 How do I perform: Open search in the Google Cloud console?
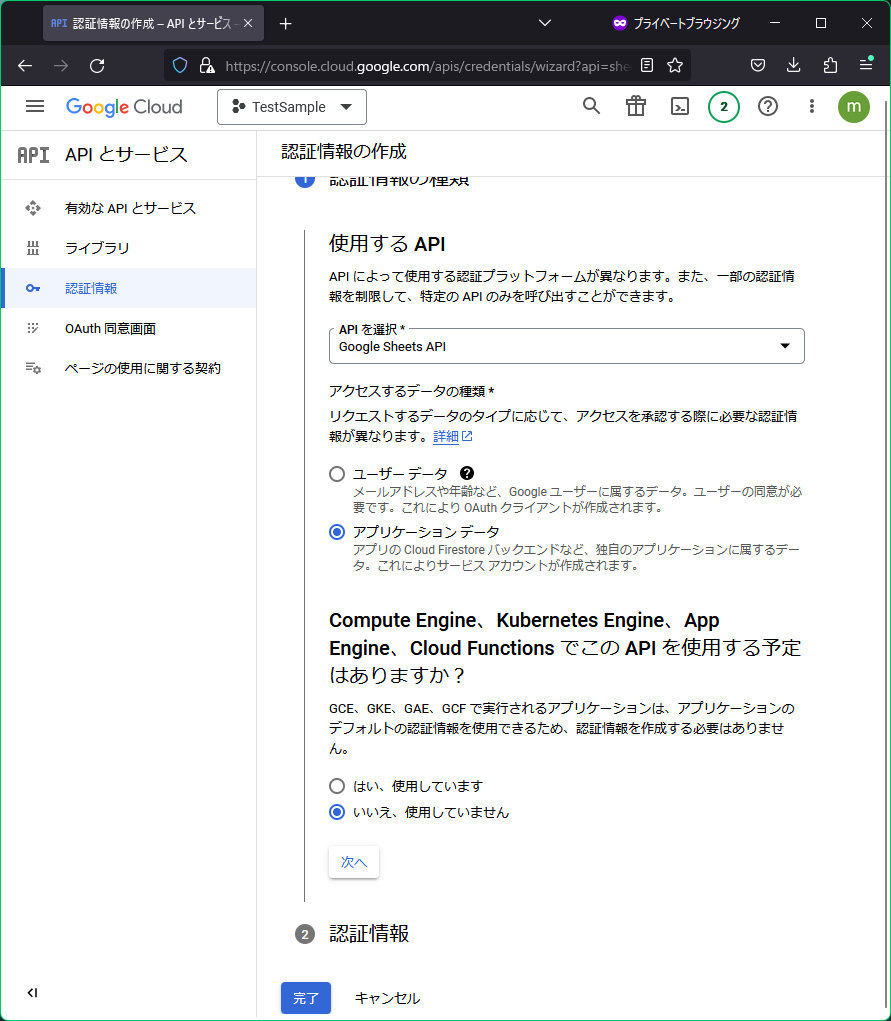(x=591, y=106)
